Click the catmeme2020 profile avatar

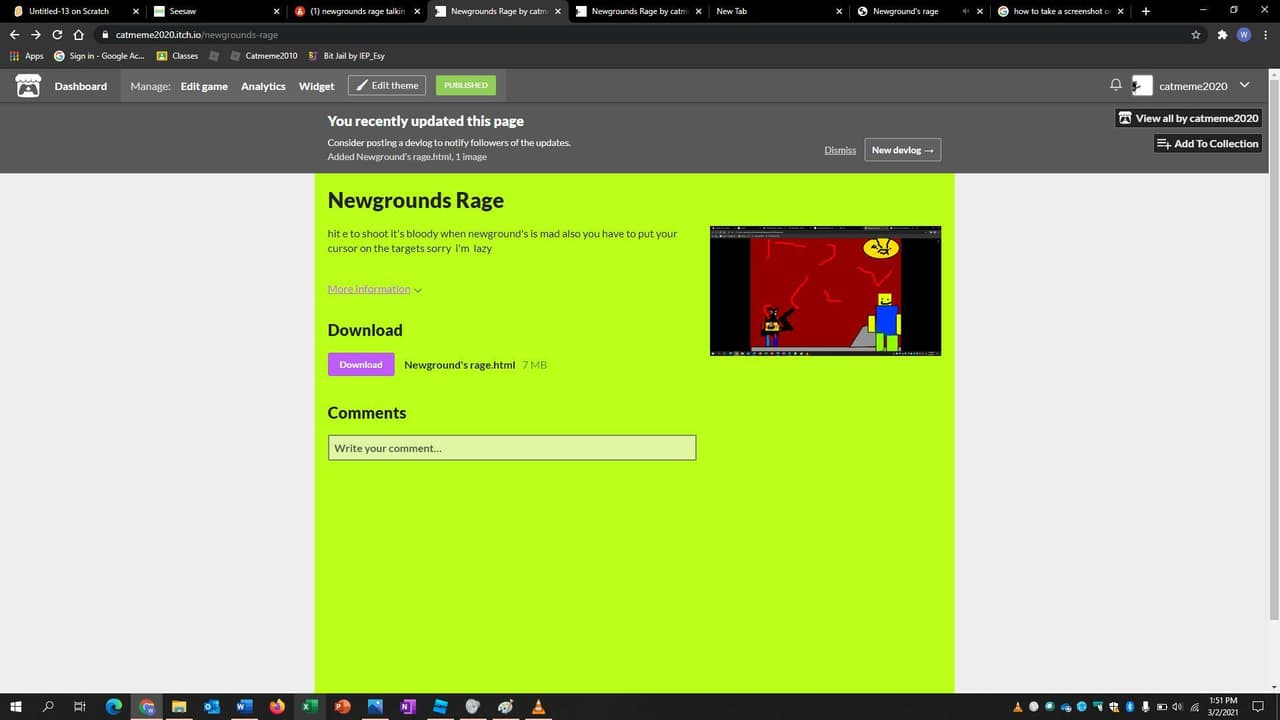1142,86
